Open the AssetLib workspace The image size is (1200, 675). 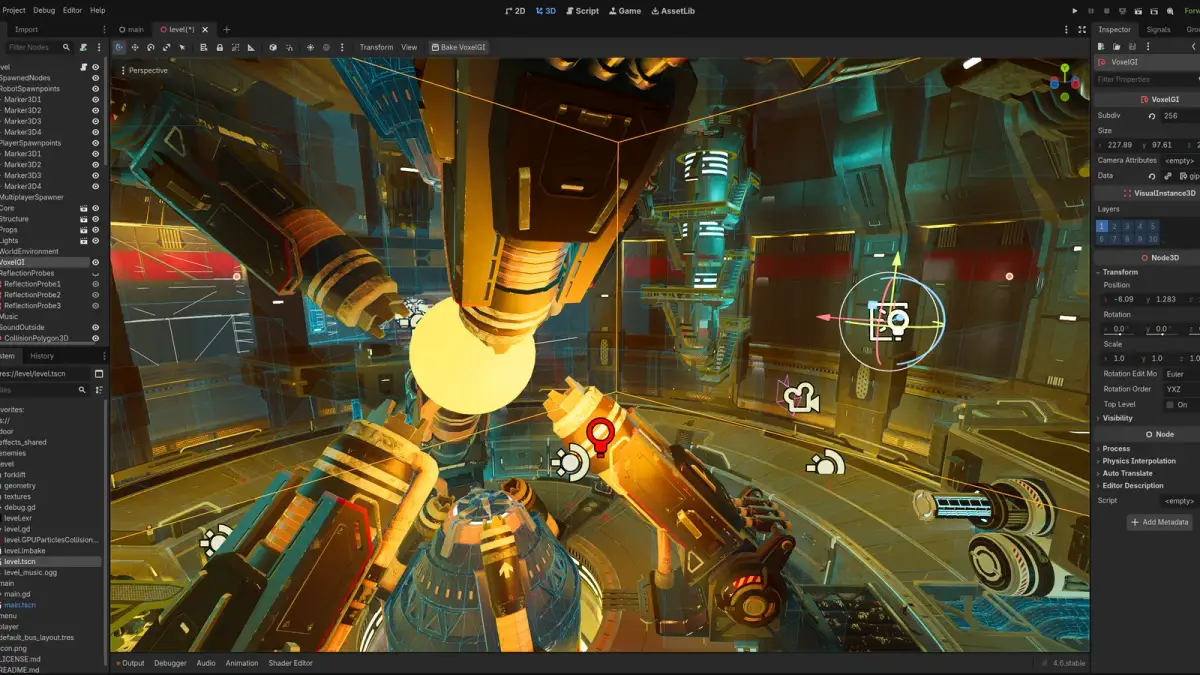[x=673, y=11]
